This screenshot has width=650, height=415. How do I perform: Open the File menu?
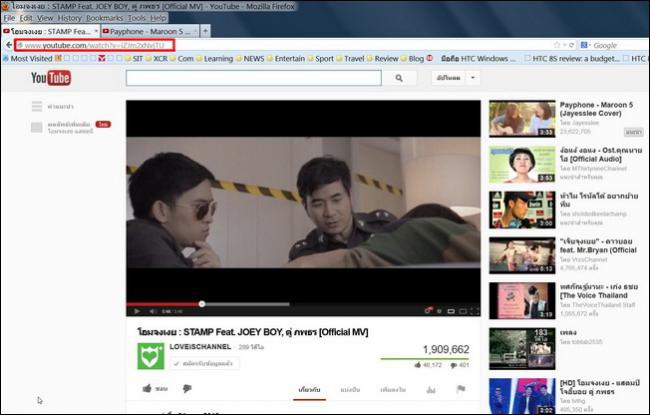tap(9, 18)
